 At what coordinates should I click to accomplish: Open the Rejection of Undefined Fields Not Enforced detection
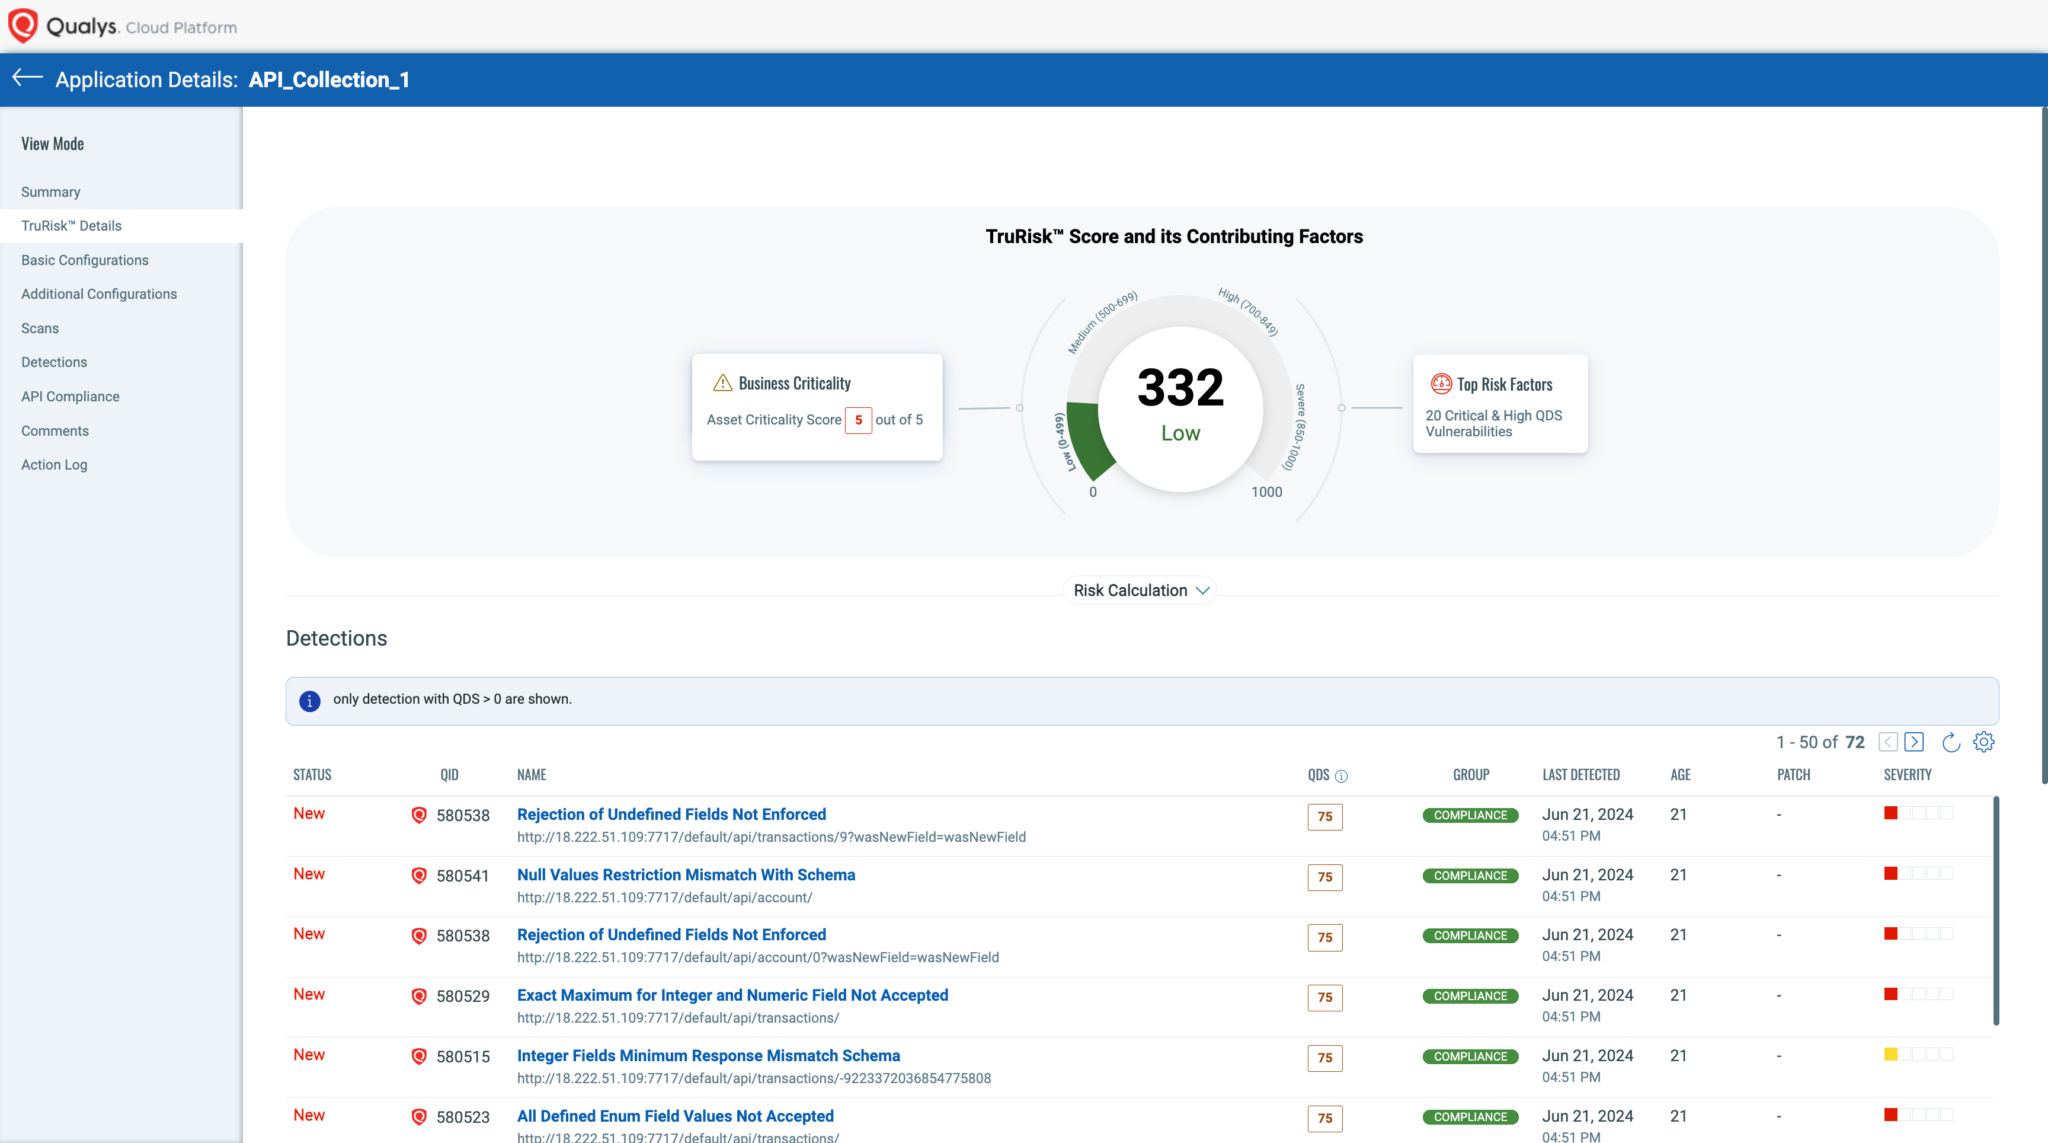pos(671,814)
